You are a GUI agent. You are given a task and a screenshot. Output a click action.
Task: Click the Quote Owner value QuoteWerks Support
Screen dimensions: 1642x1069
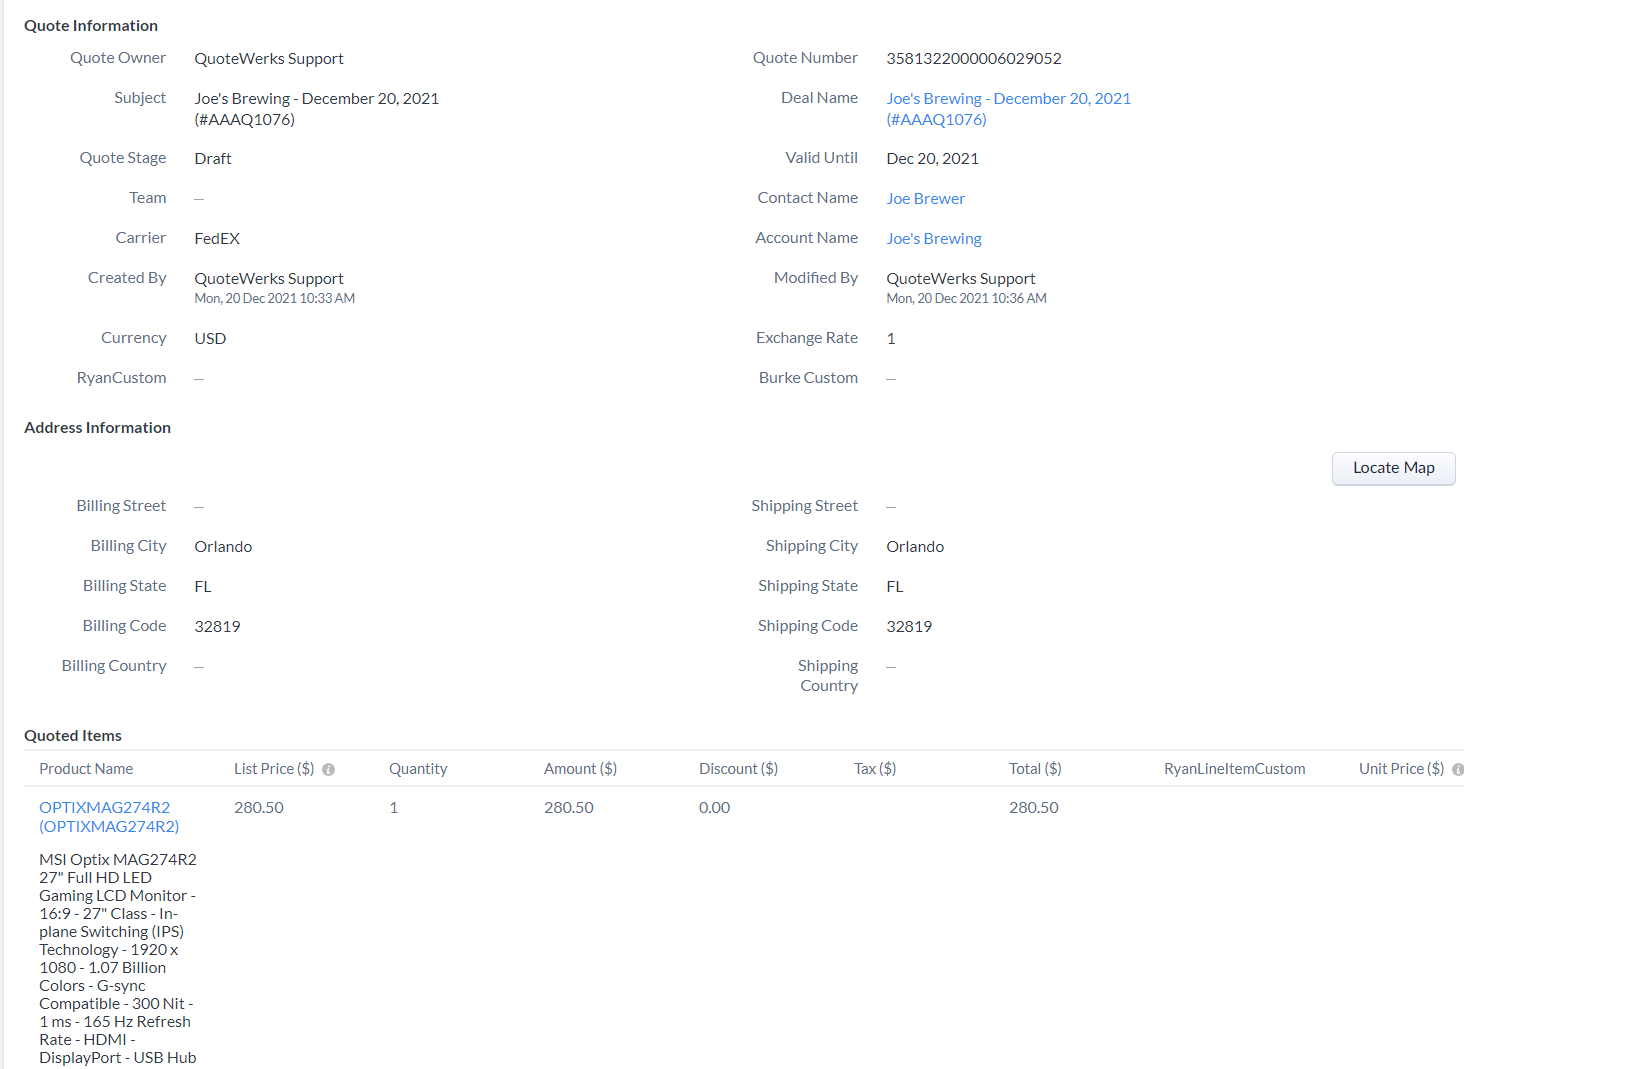point(269,59)
